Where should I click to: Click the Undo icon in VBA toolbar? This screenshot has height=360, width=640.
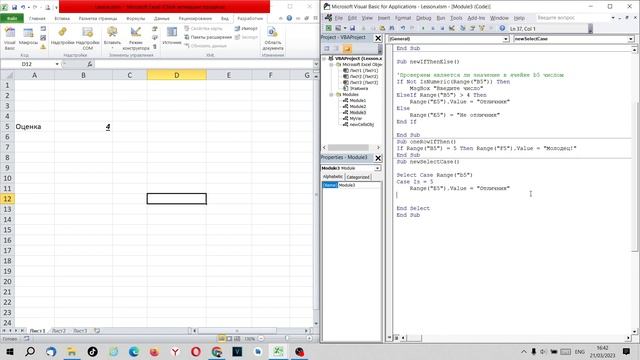pyautogui.click(x=403, y=28)
